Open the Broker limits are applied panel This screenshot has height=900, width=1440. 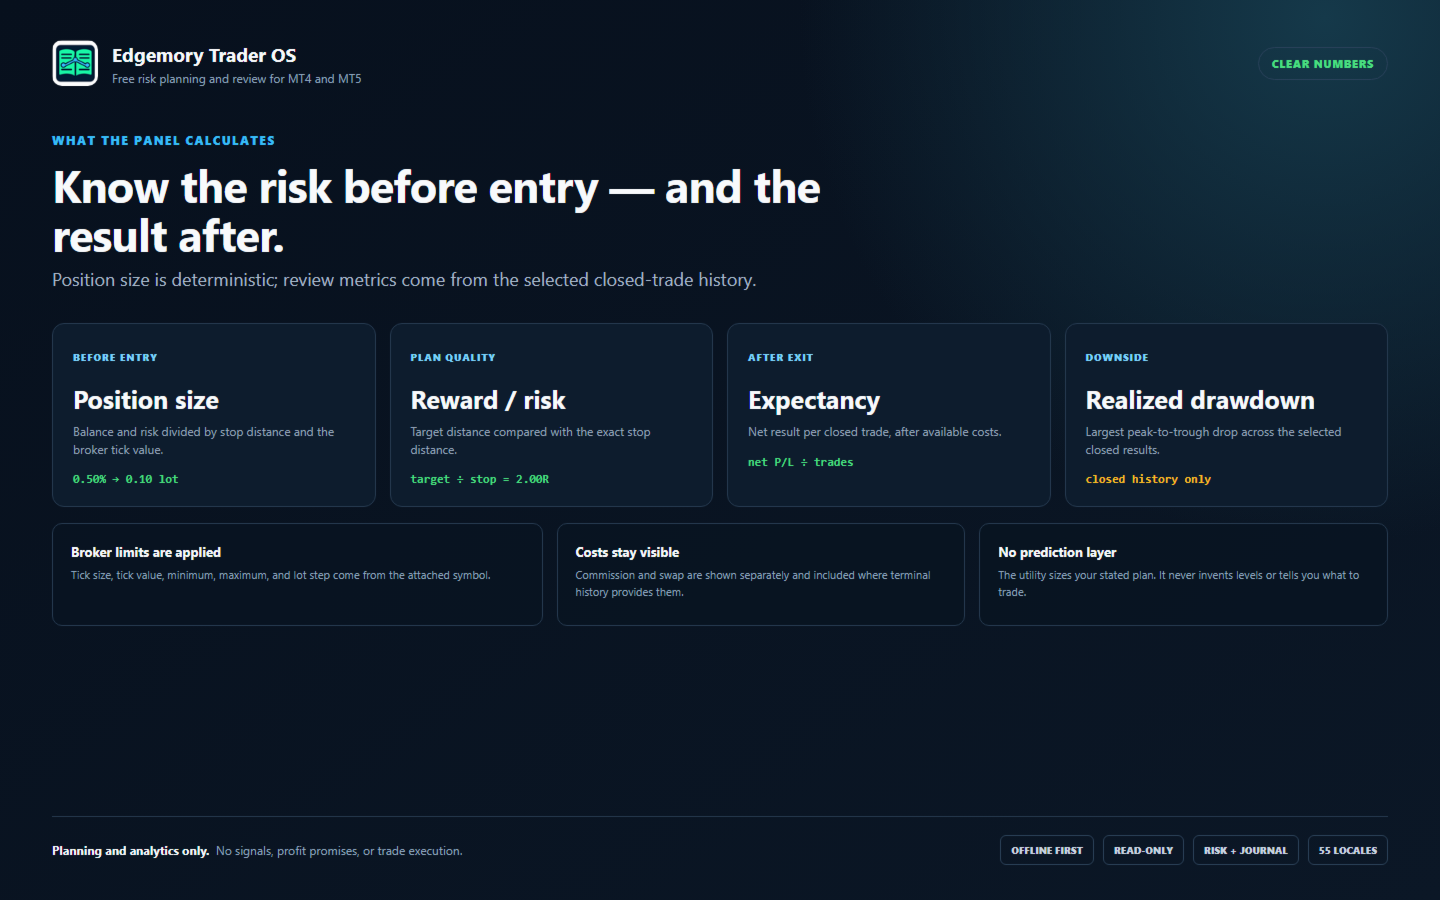(297, 575)
